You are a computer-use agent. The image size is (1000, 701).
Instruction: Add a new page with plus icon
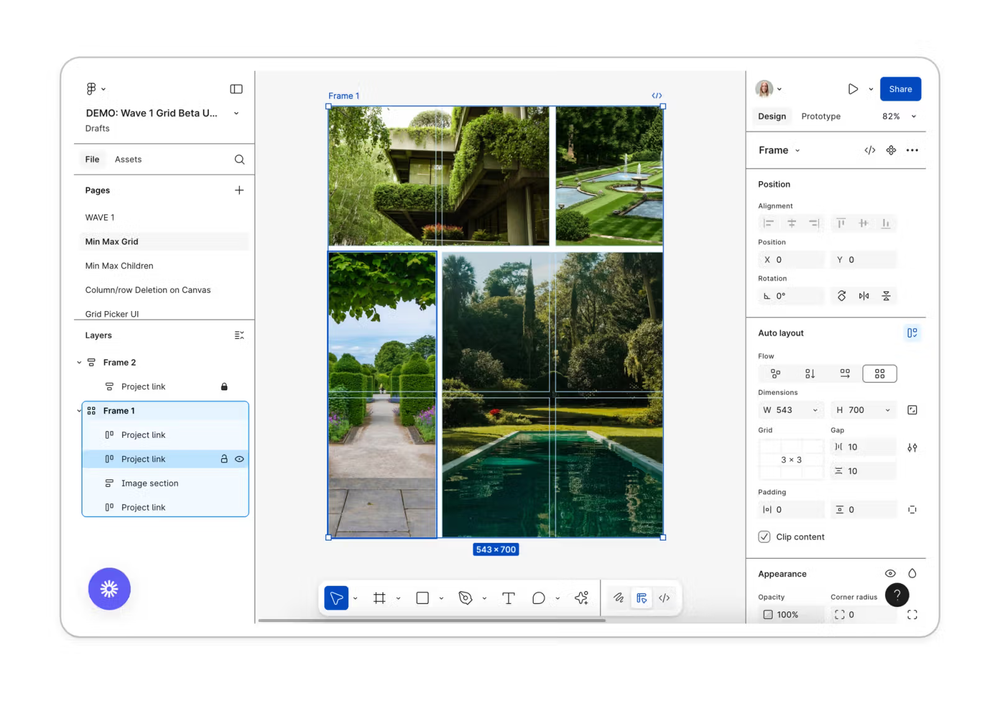pos(239,190)
